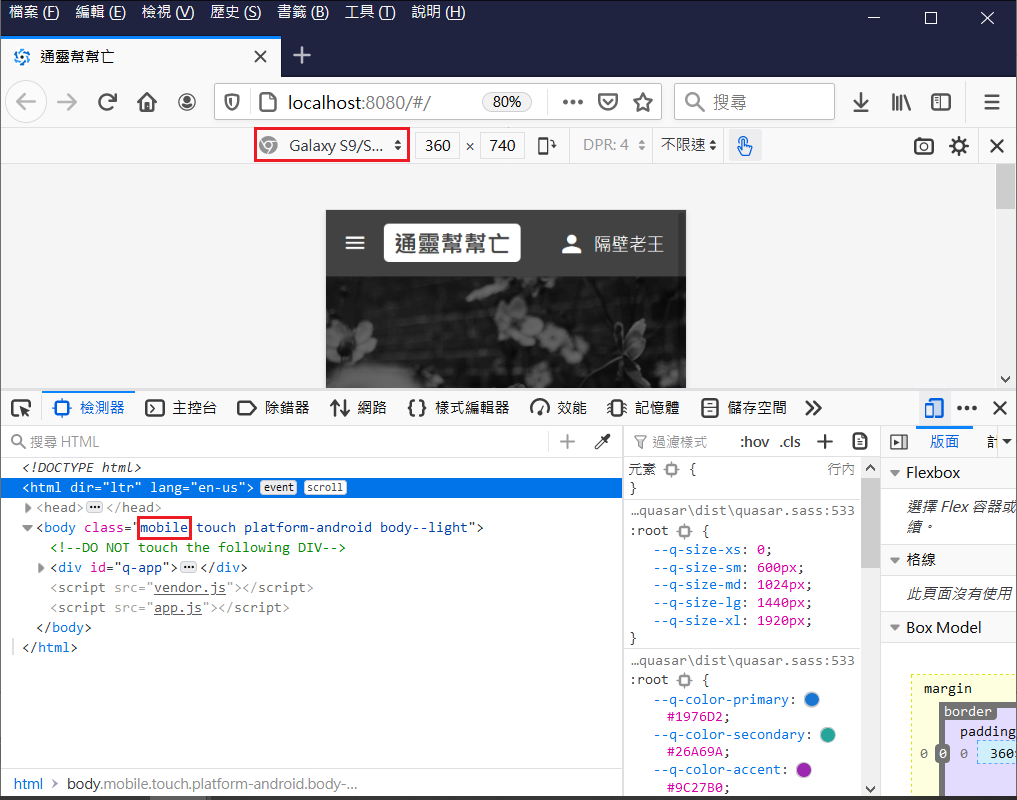1017x800 pixels.
Task: Add a new CSS rule
Action: pos(824,442)
